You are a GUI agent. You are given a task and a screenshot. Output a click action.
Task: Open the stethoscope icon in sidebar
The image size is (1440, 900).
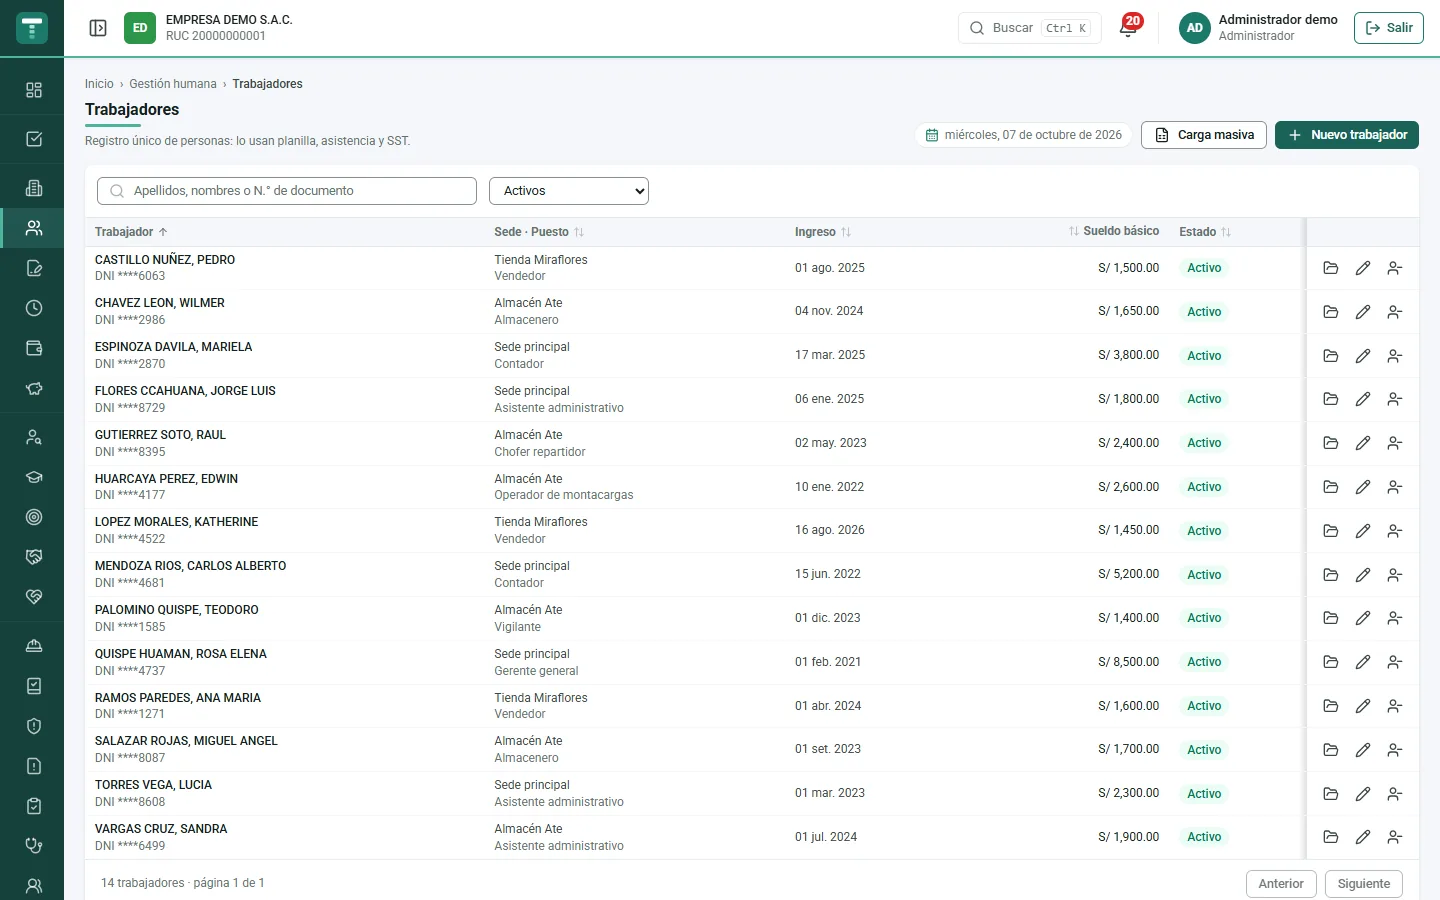pyautogui.click(x=34, y=846)
